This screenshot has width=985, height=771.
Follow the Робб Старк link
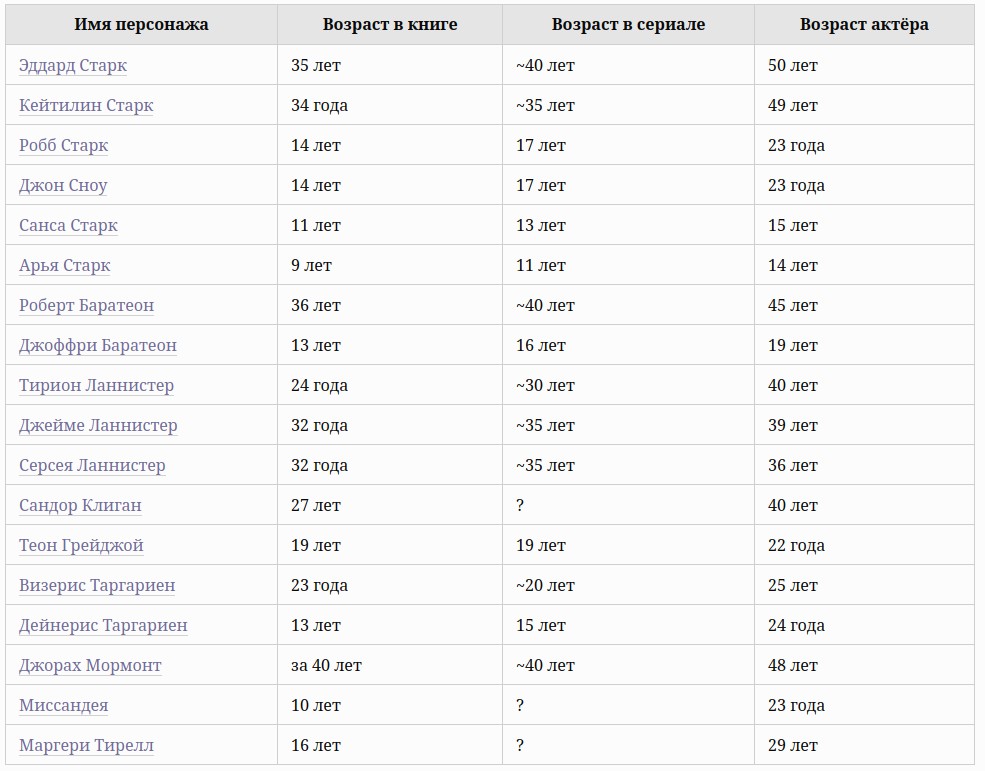pyautogui.click(x=63, y=146)
